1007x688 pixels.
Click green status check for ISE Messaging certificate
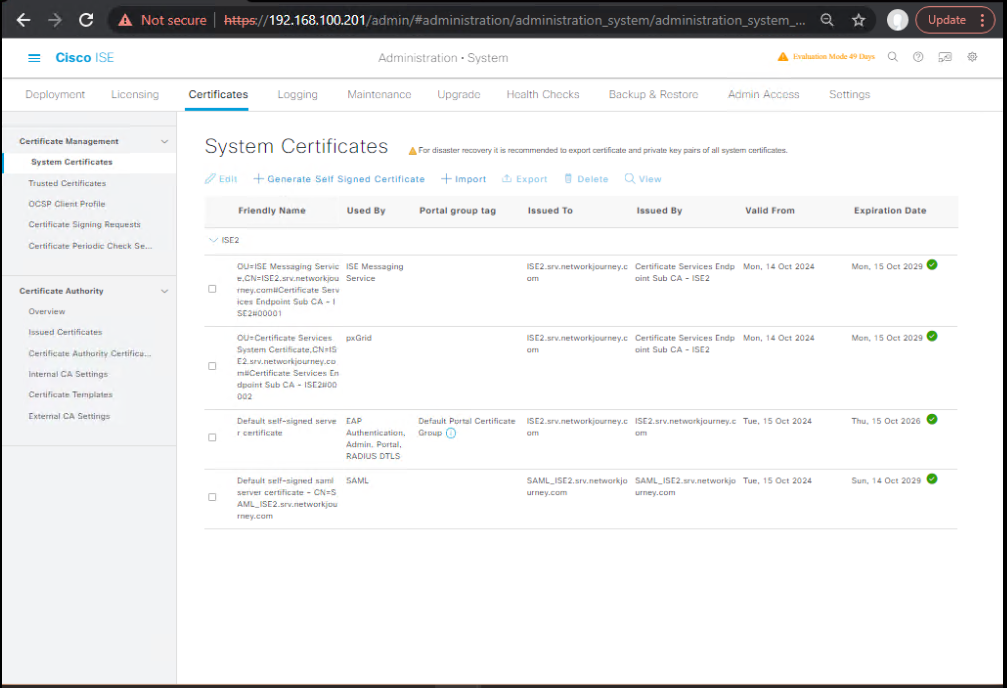click(932, 265)
